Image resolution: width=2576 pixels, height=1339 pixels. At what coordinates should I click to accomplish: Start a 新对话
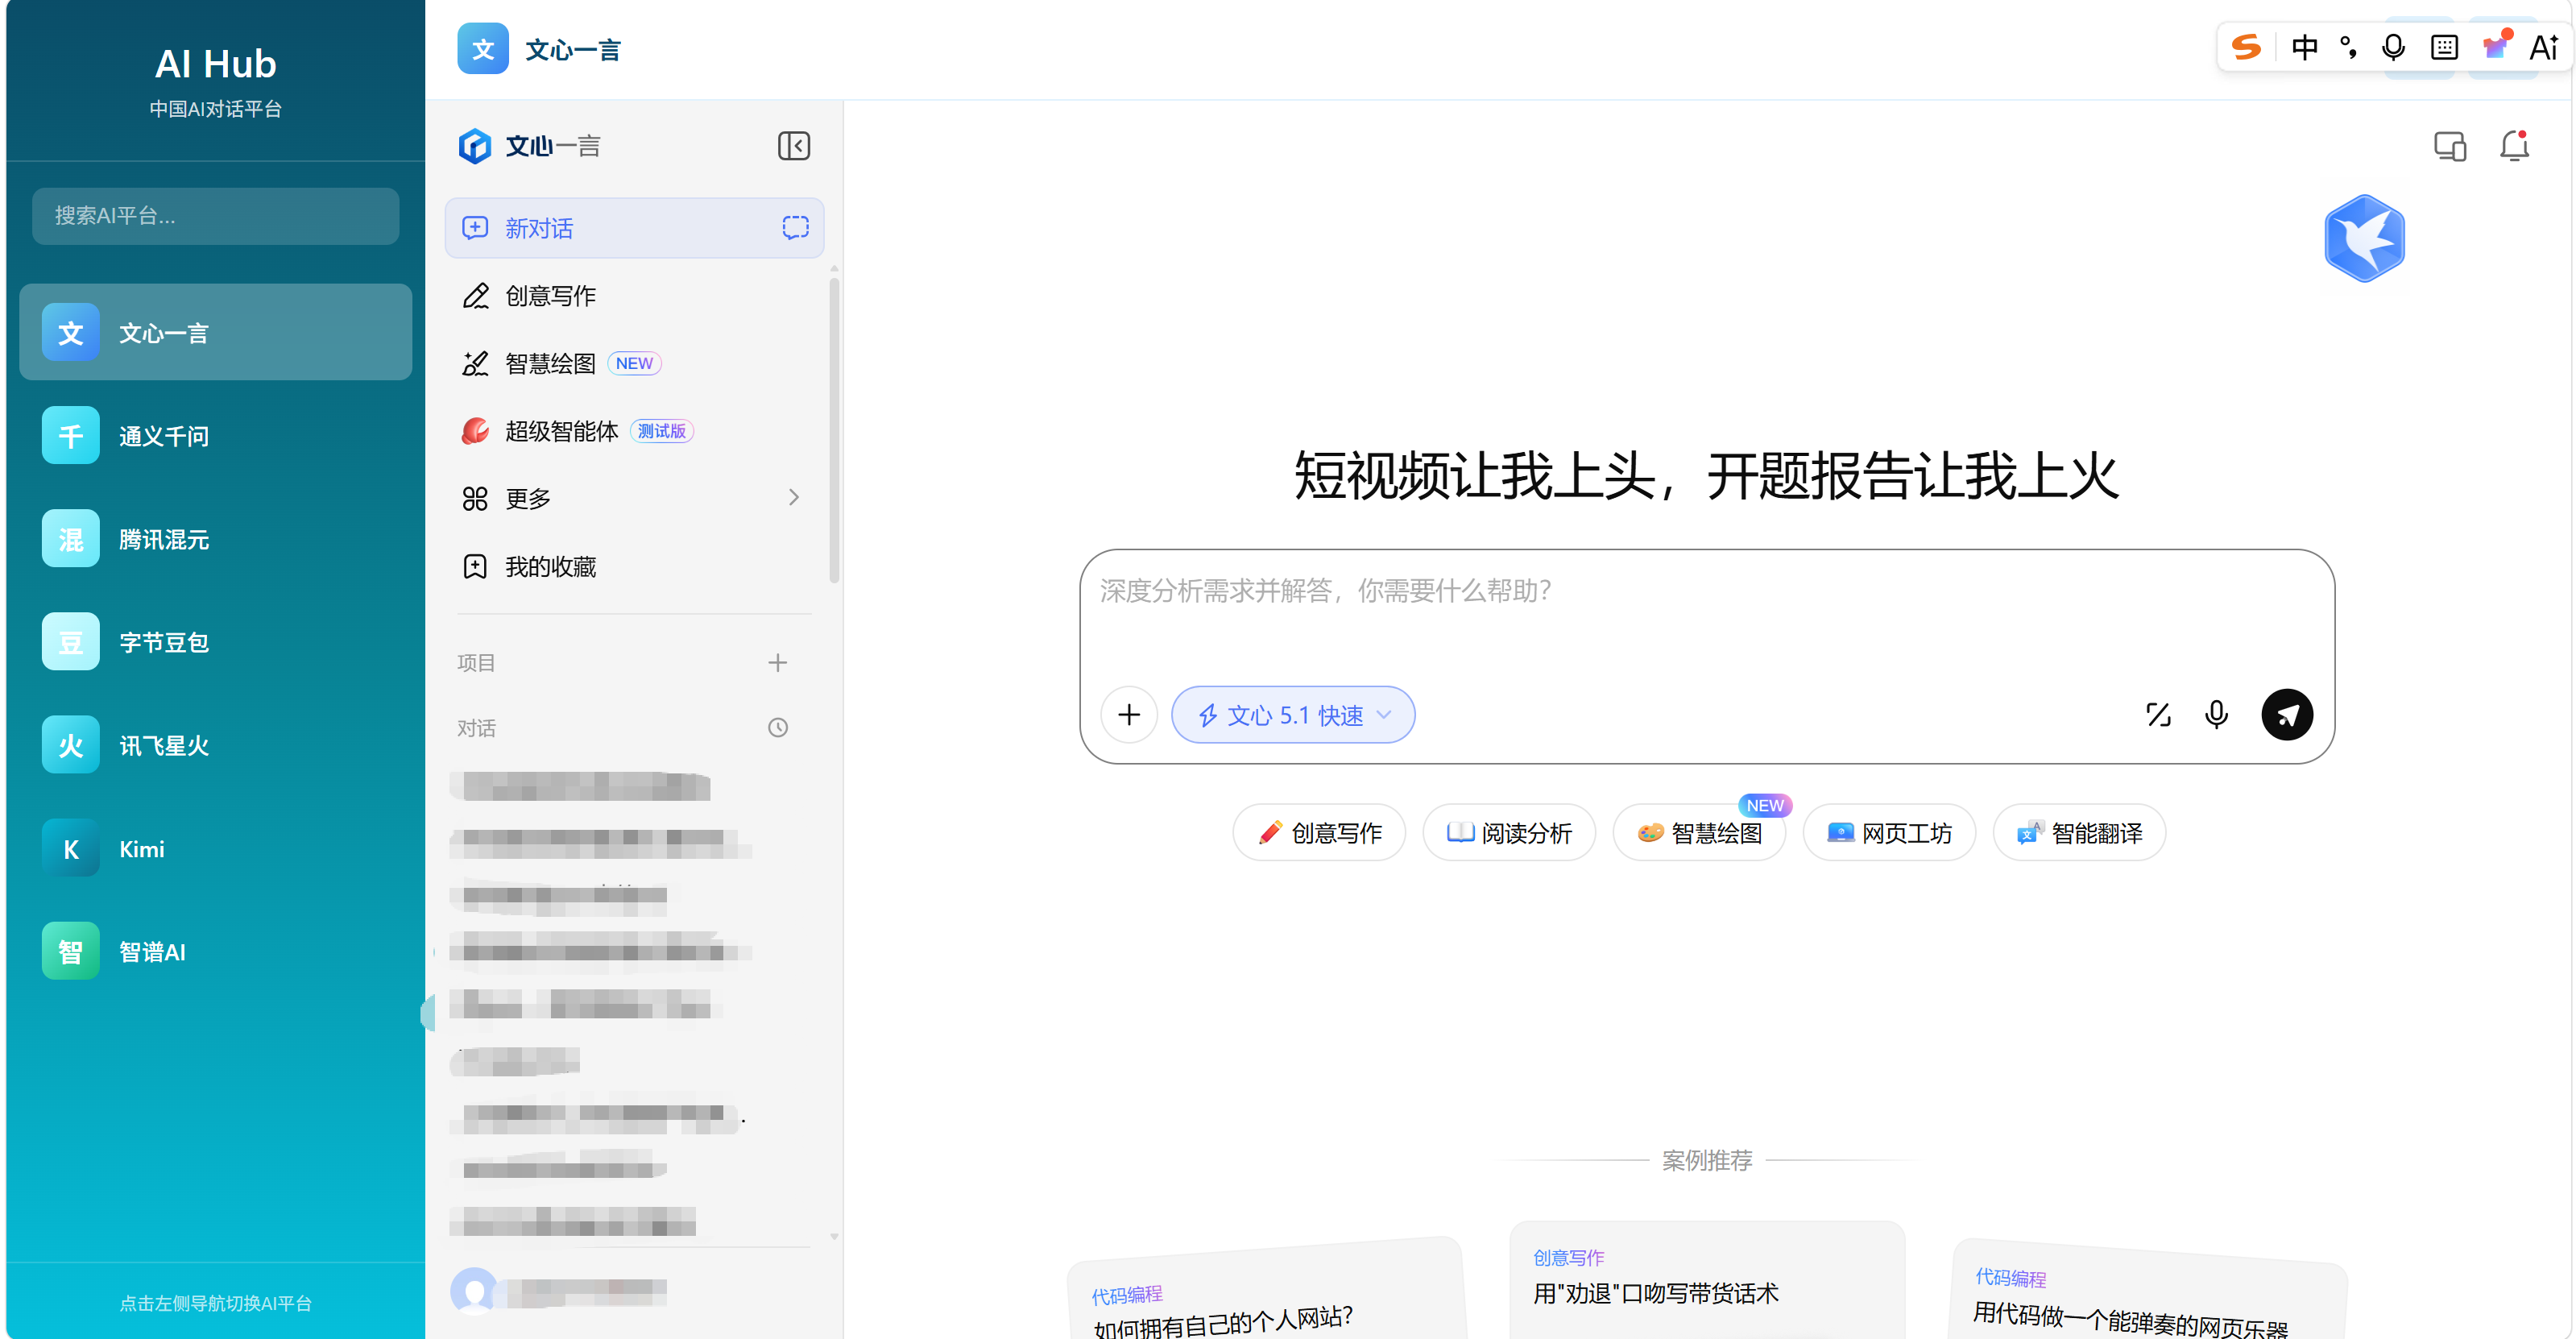tap(635, 228)
